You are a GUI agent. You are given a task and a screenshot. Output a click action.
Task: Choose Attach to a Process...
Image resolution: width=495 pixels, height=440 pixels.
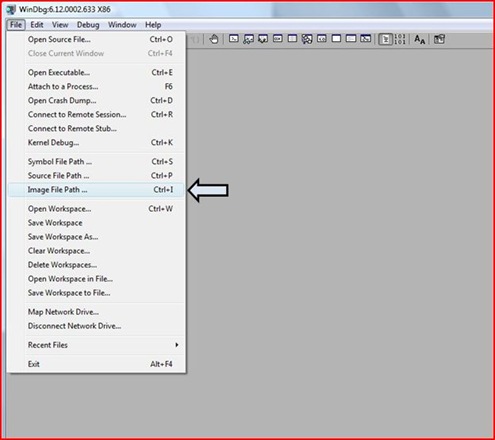pos(96,86)
